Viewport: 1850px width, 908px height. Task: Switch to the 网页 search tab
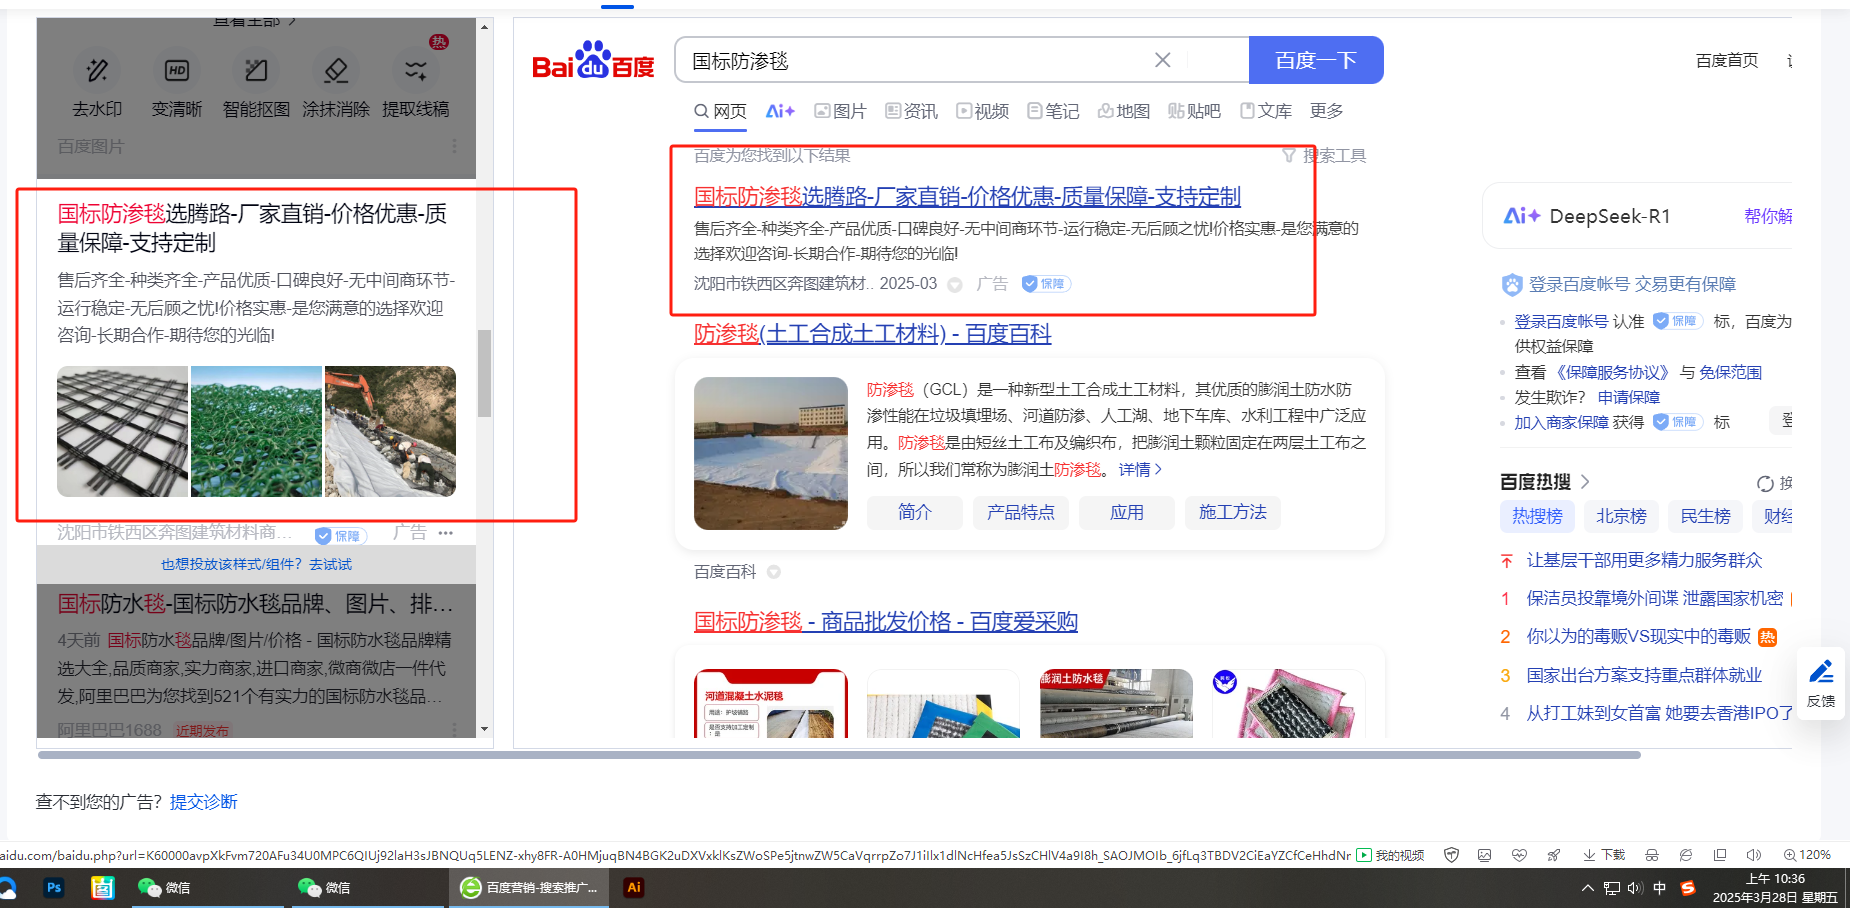coord(721,111)
